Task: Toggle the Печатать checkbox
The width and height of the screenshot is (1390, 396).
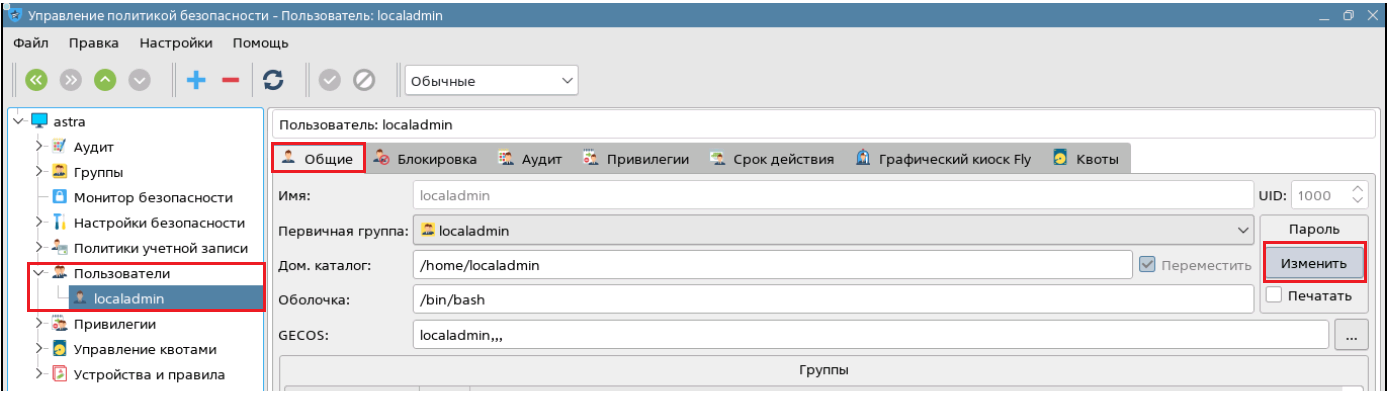Action: 1274,295
